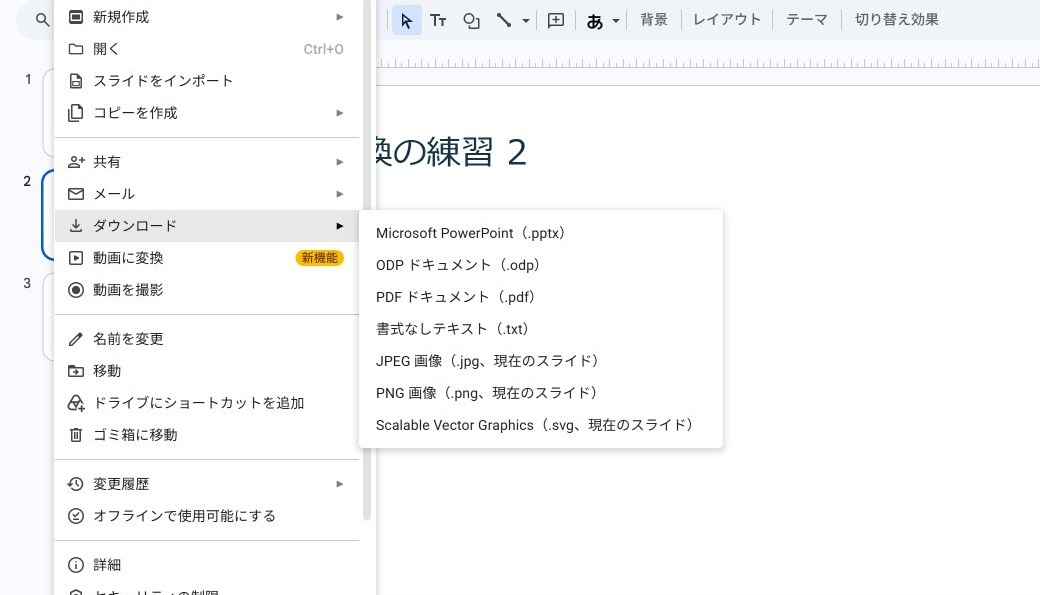Click the 切り替え効果 toolbar button

[896, 20]
